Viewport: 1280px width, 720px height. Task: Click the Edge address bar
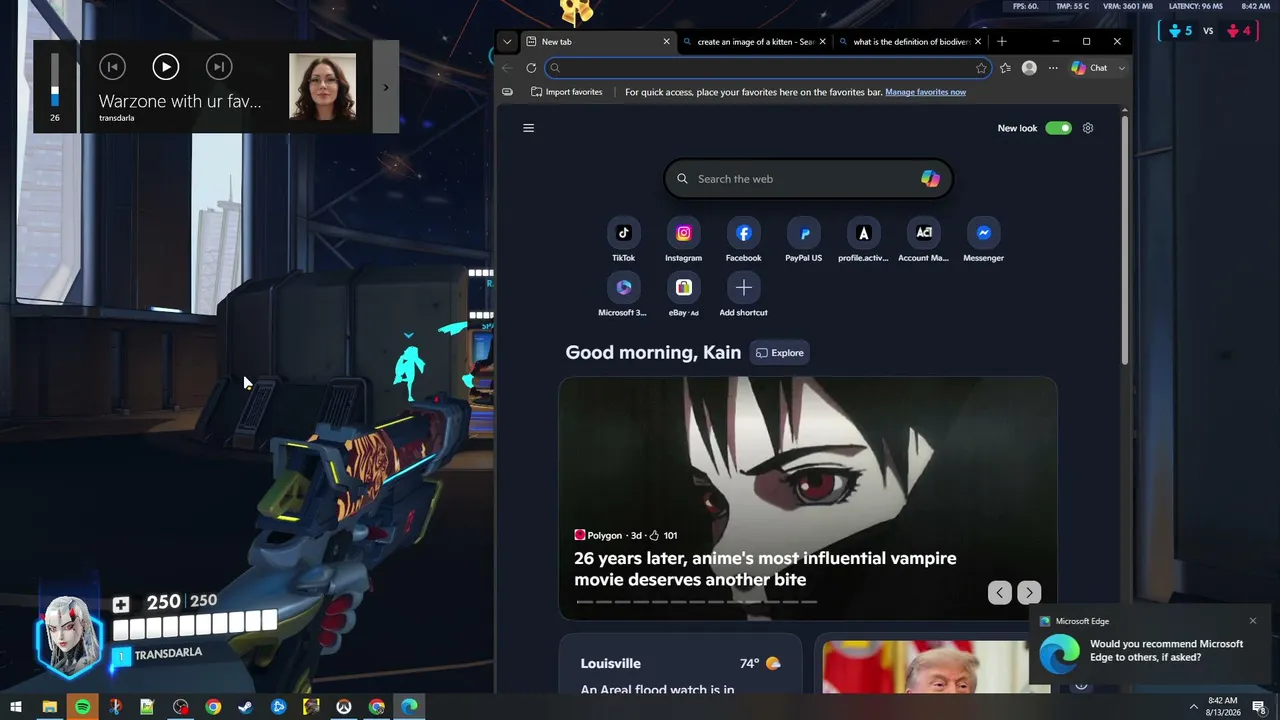(x=768, y=68)
